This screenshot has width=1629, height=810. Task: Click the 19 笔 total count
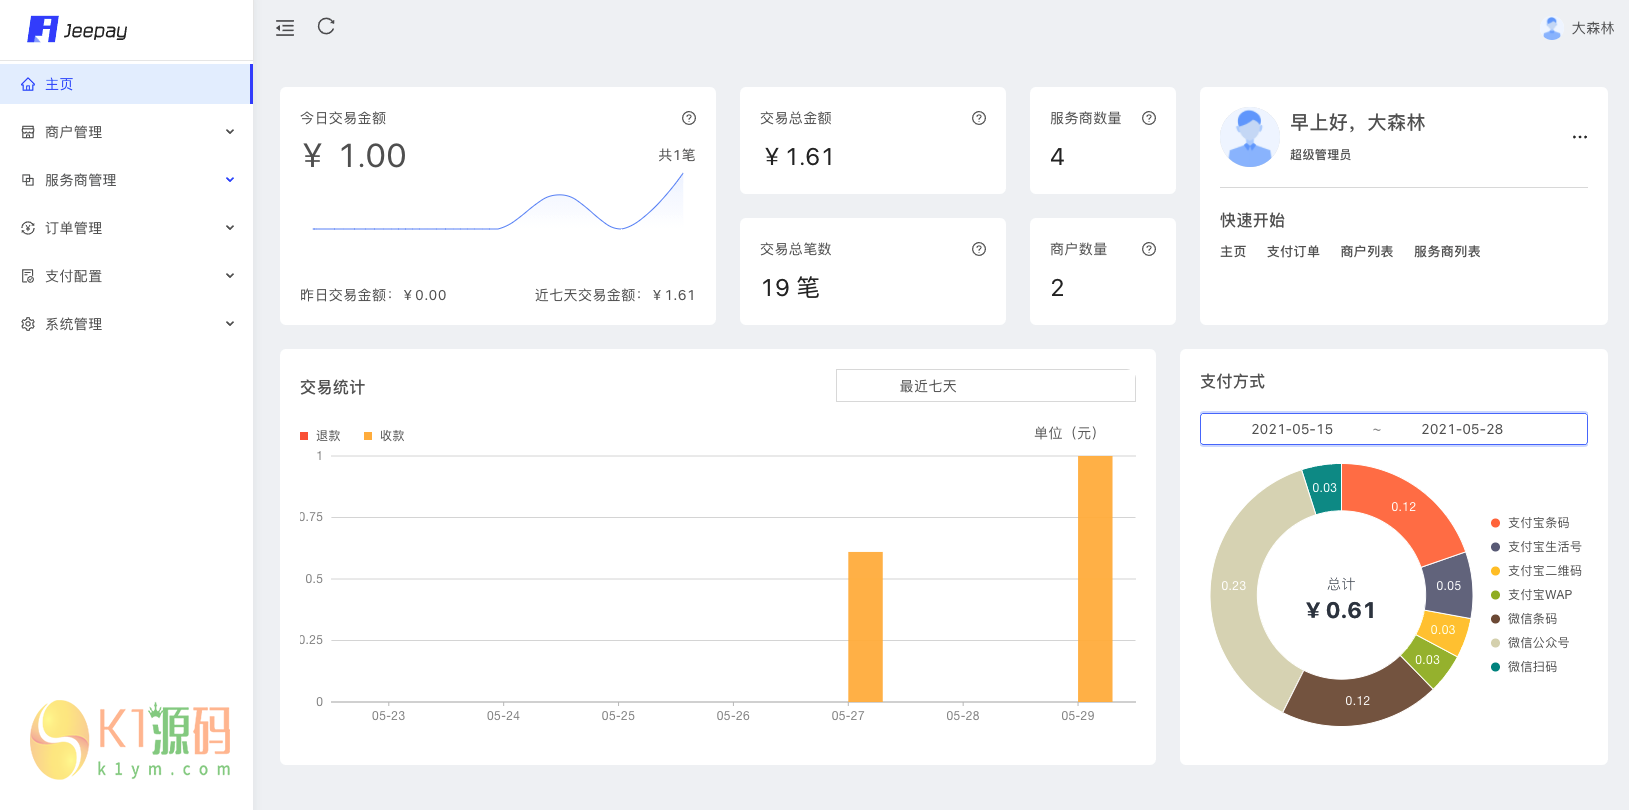pyautogui.click(x=790, y=288)
